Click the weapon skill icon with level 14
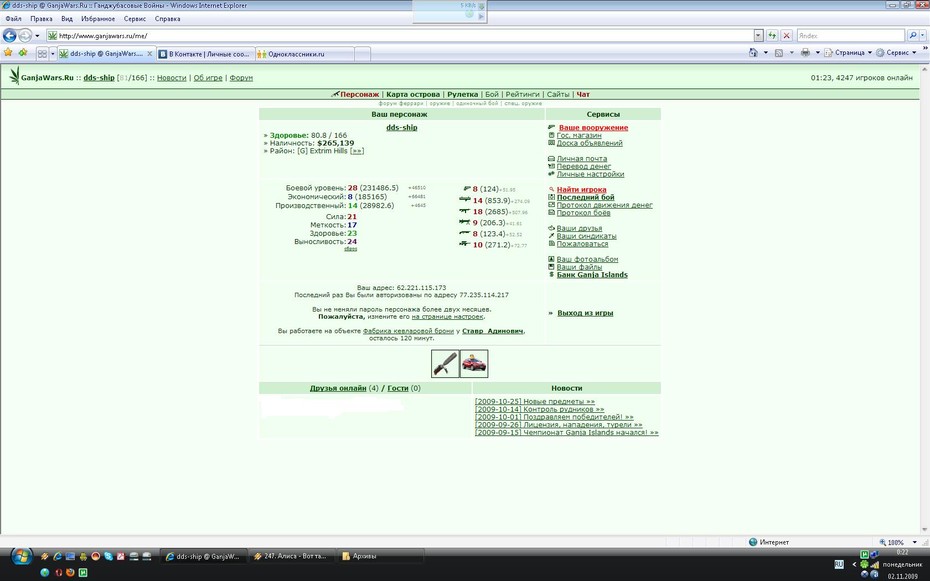 465,200
